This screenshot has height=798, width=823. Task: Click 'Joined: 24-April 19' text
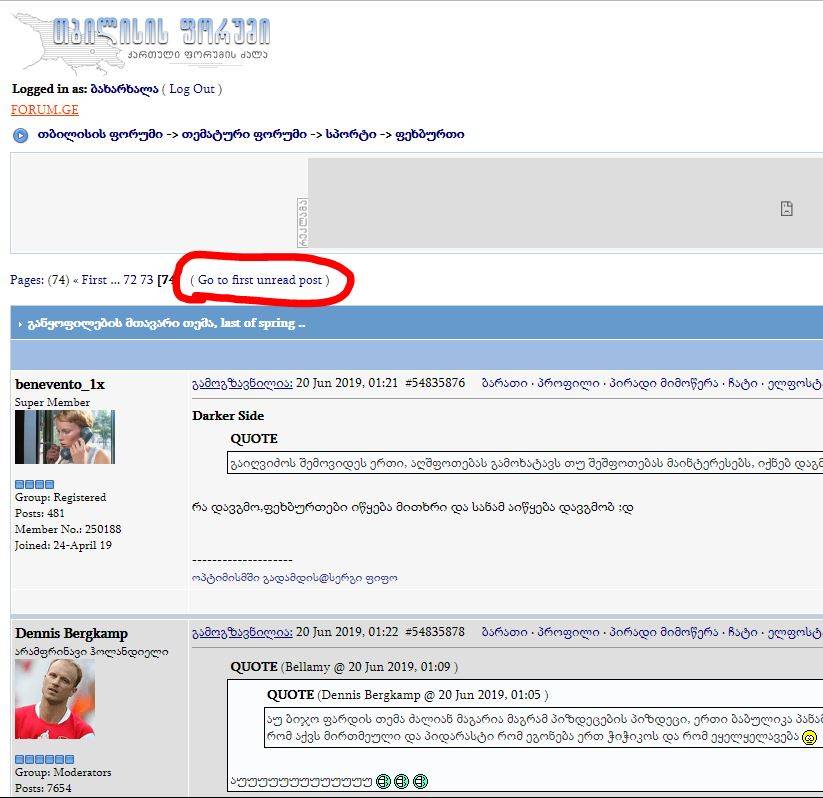coord(63,545)
